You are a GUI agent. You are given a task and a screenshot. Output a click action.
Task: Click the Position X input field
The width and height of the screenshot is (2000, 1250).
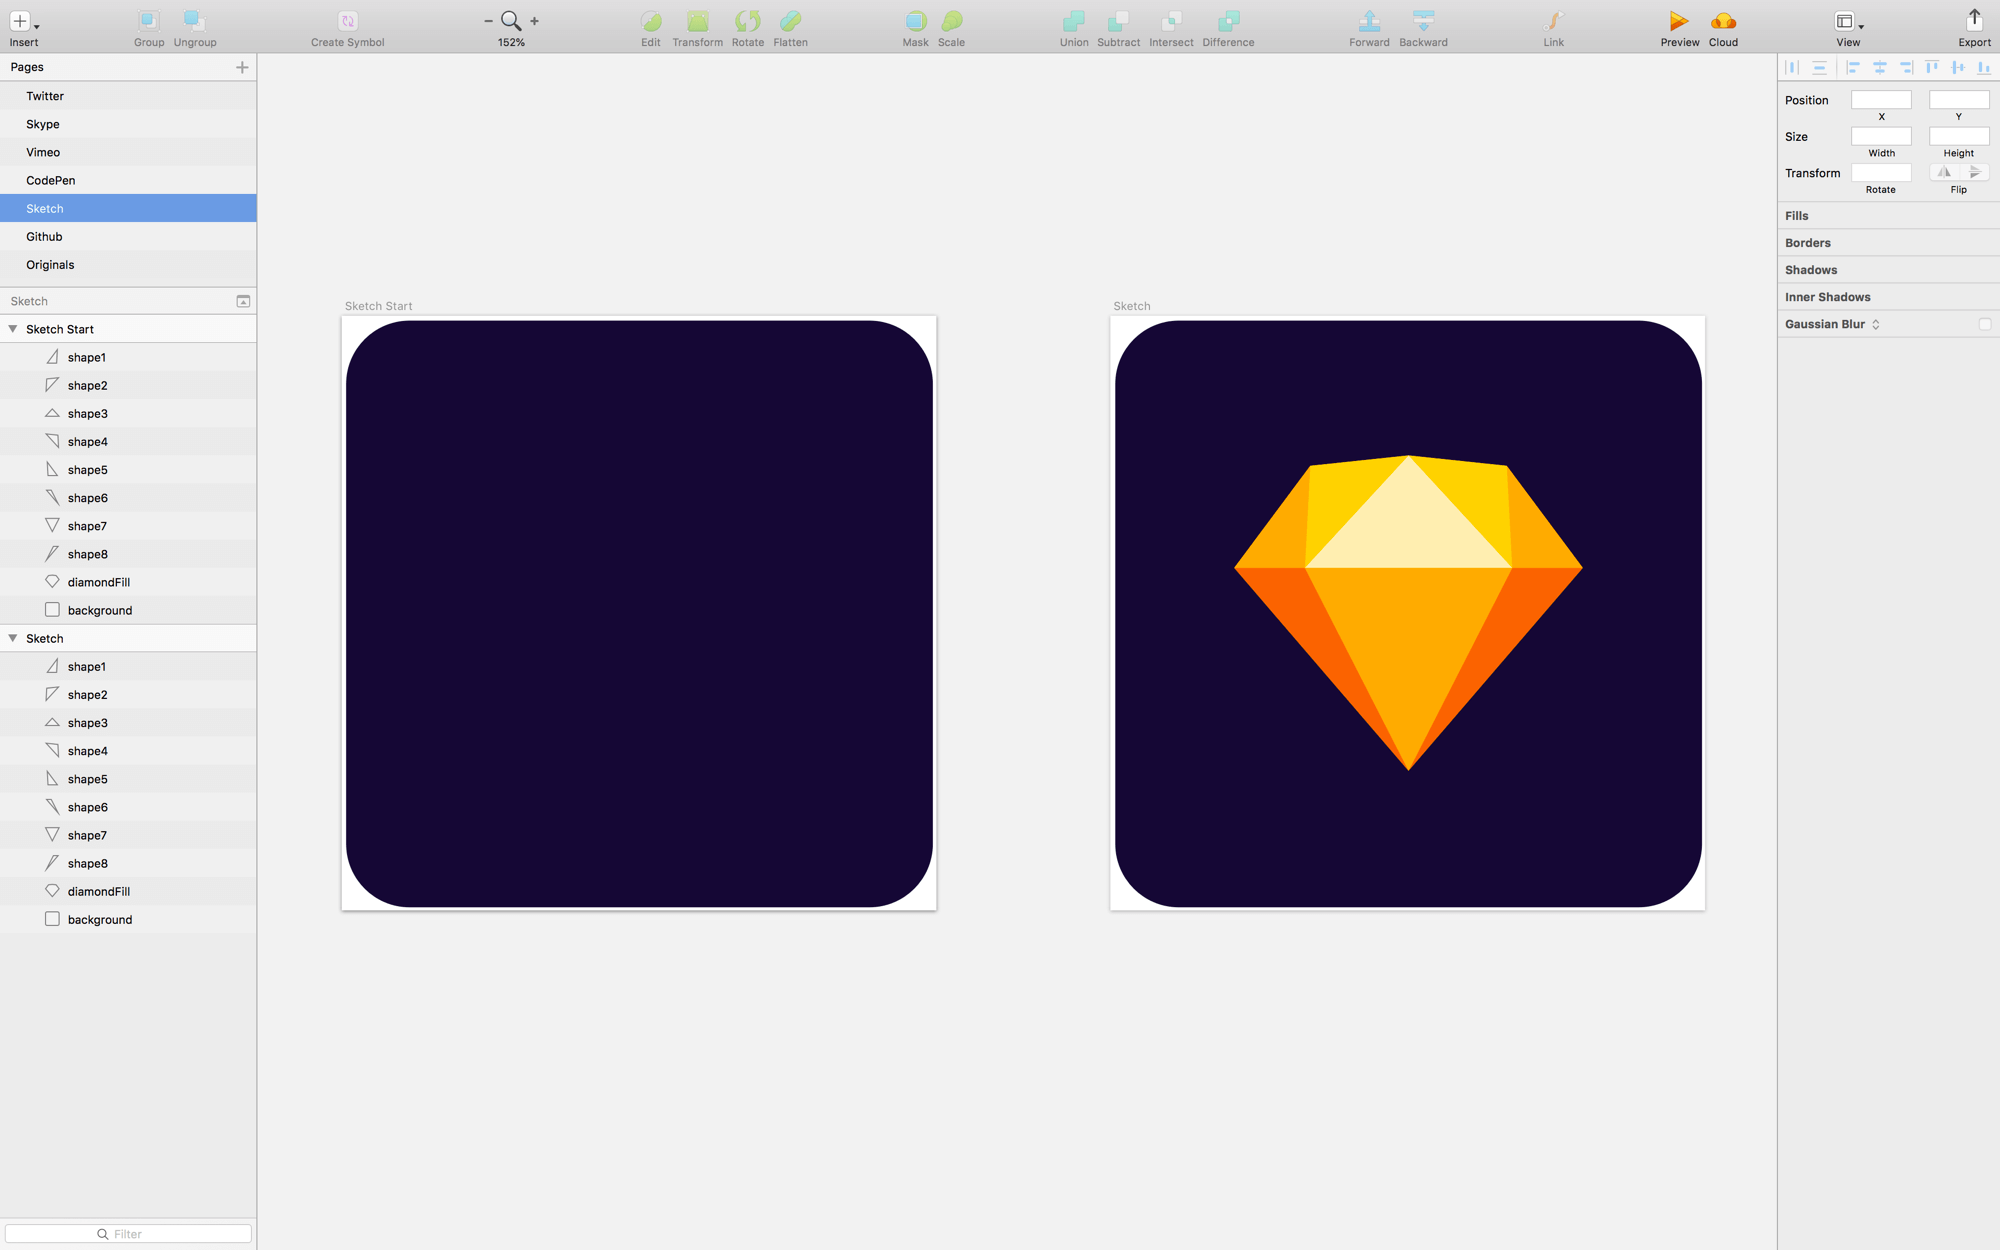[1881, 100]
